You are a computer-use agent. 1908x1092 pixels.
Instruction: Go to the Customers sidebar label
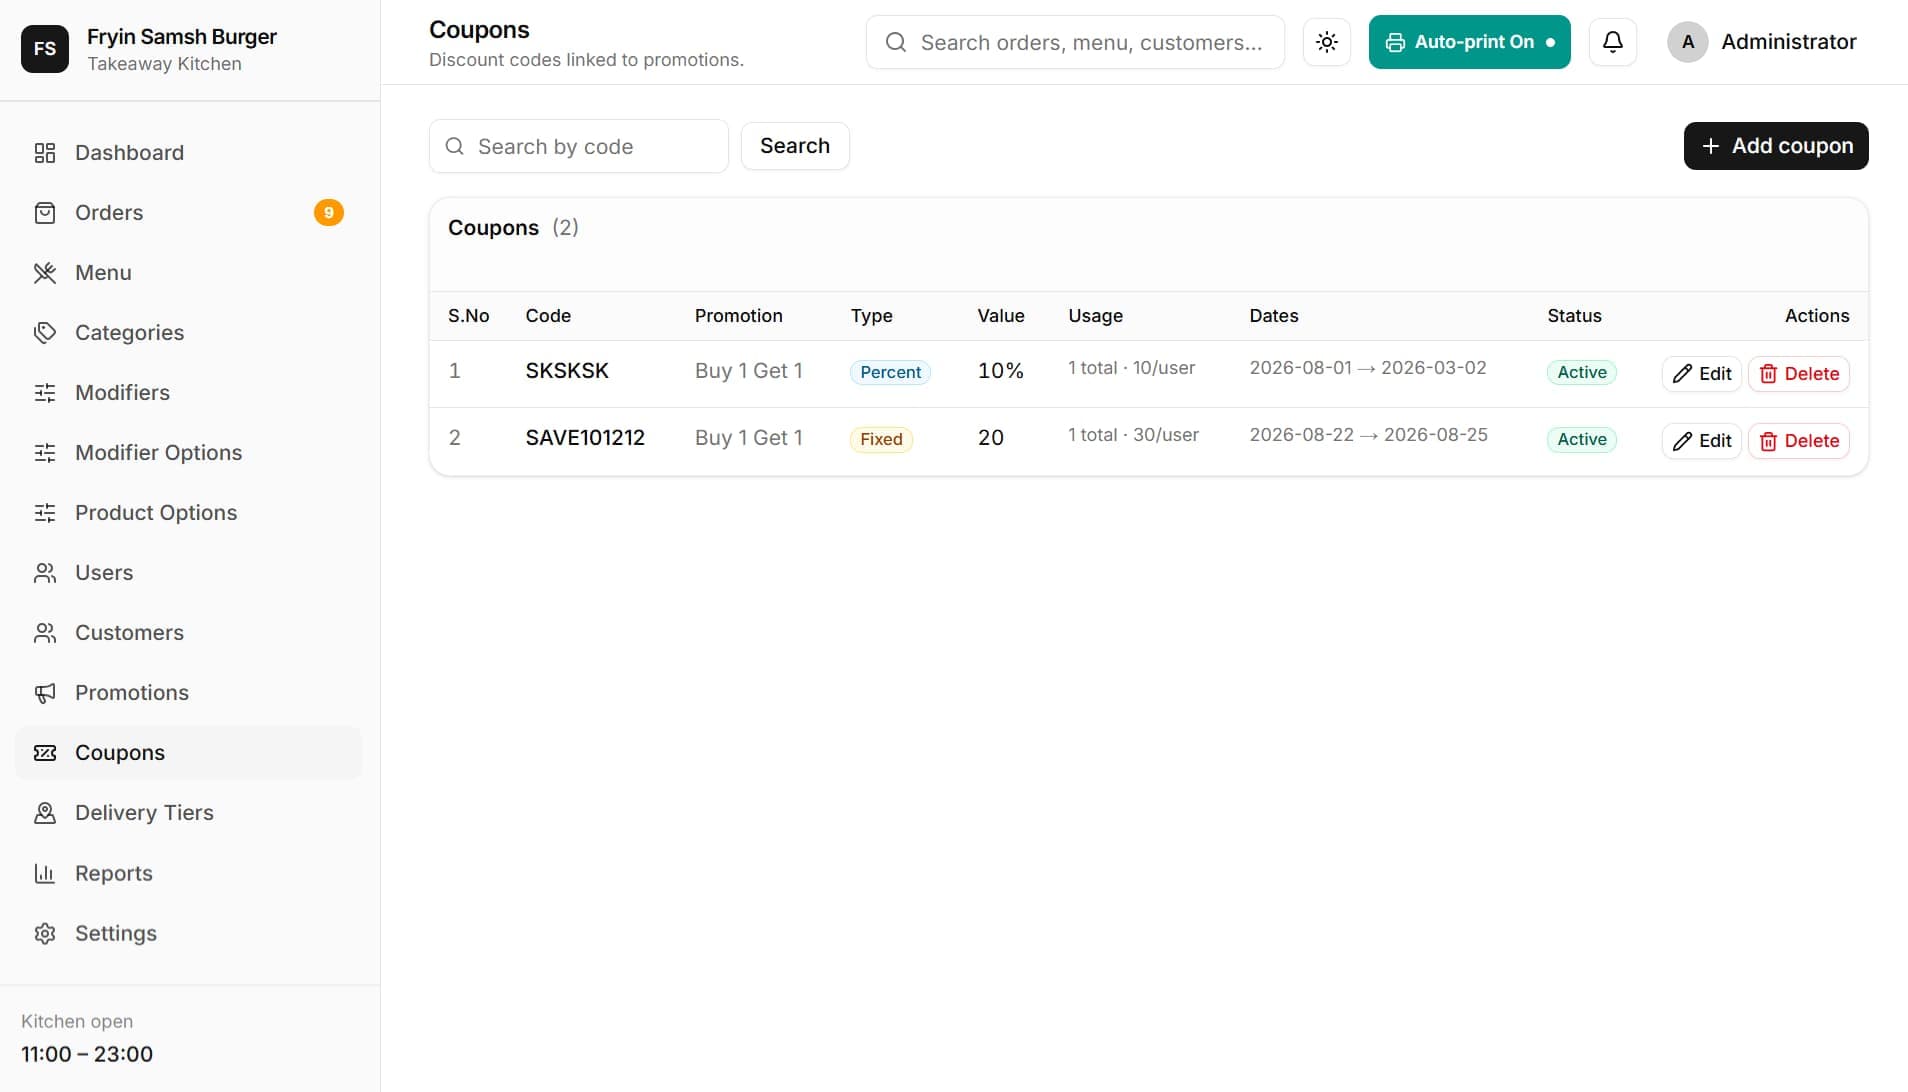pyautogui.click(x=129, y=633)
